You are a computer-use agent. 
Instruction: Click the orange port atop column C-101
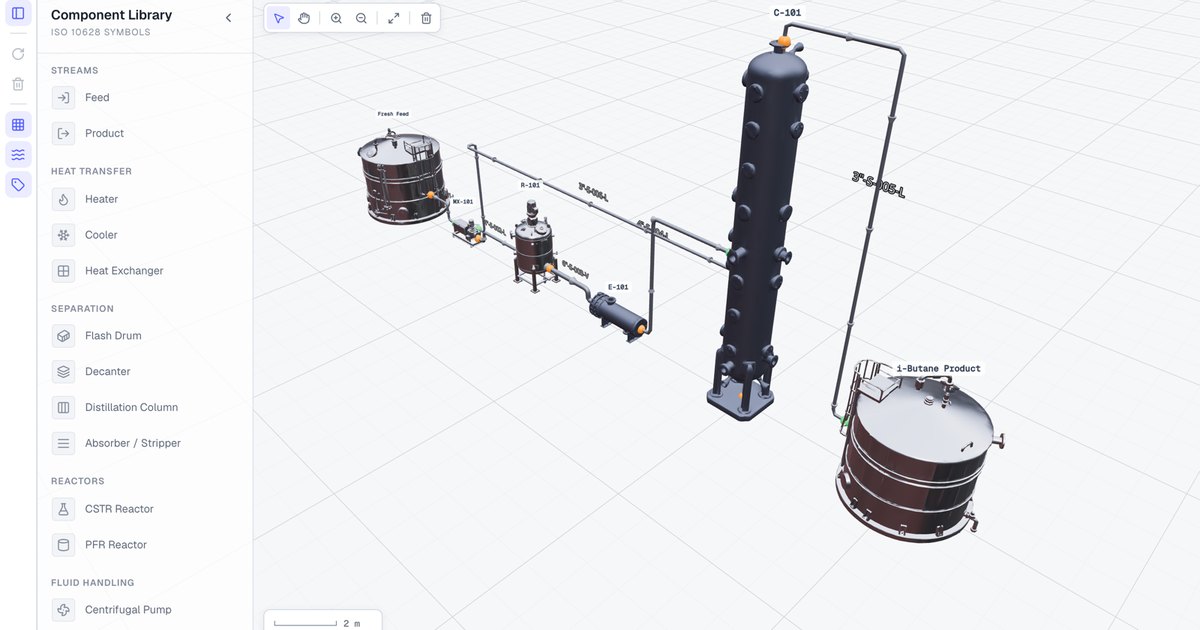tap(786, 42)
